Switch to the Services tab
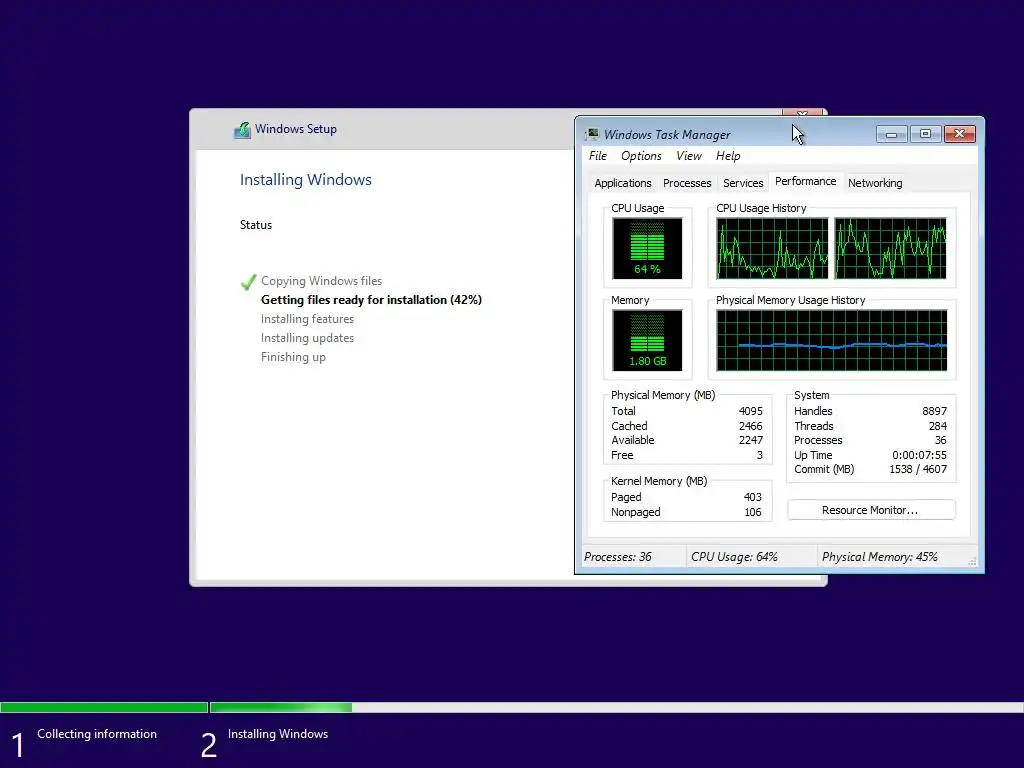1024x768 pixels. click(x=743, y=183)
